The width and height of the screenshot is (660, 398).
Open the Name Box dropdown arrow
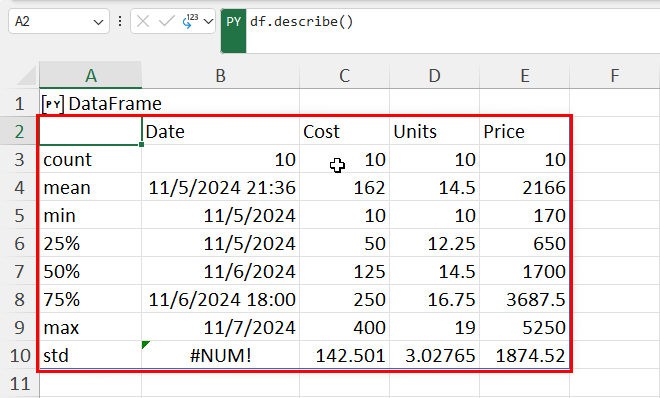coord(98,22)
